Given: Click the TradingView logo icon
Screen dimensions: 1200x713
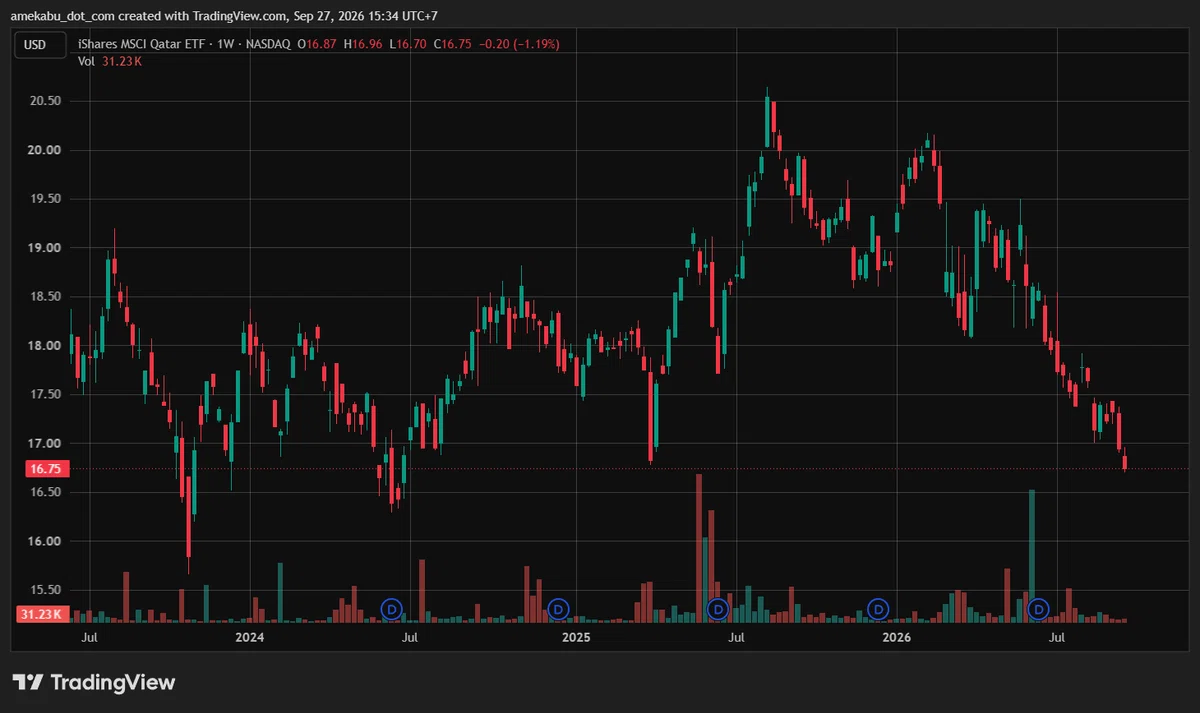Looking at the screenshot, I should 28,683.
